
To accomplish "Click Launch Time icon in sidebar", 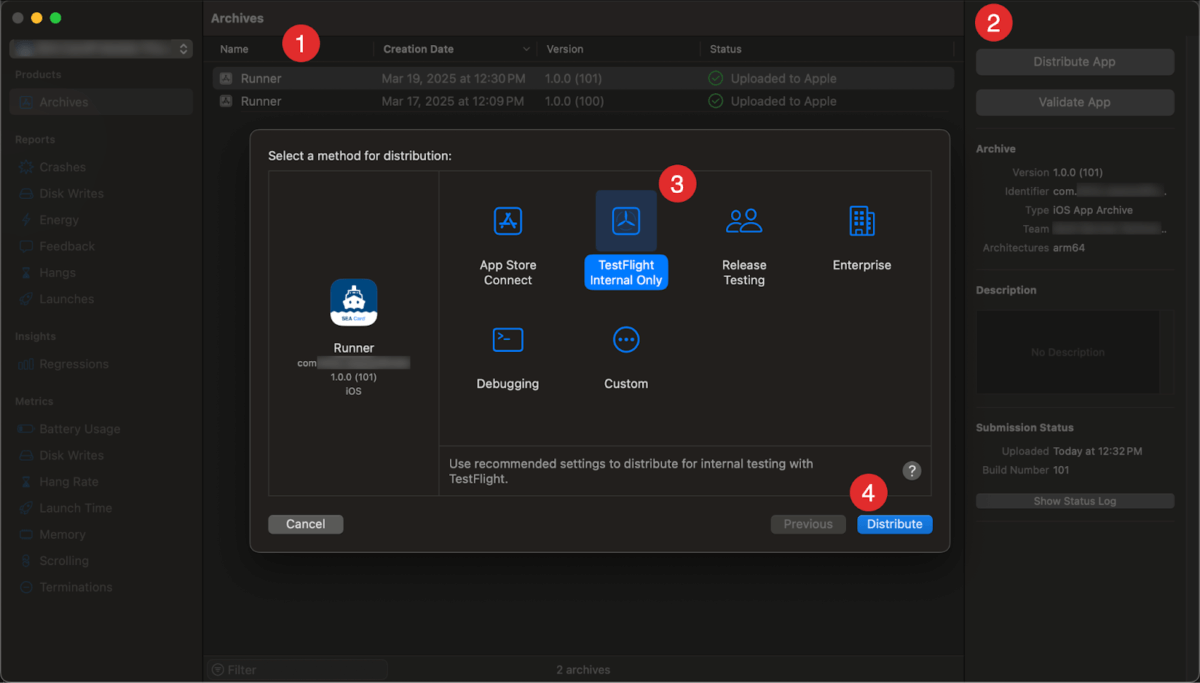I will coord(26,508).
